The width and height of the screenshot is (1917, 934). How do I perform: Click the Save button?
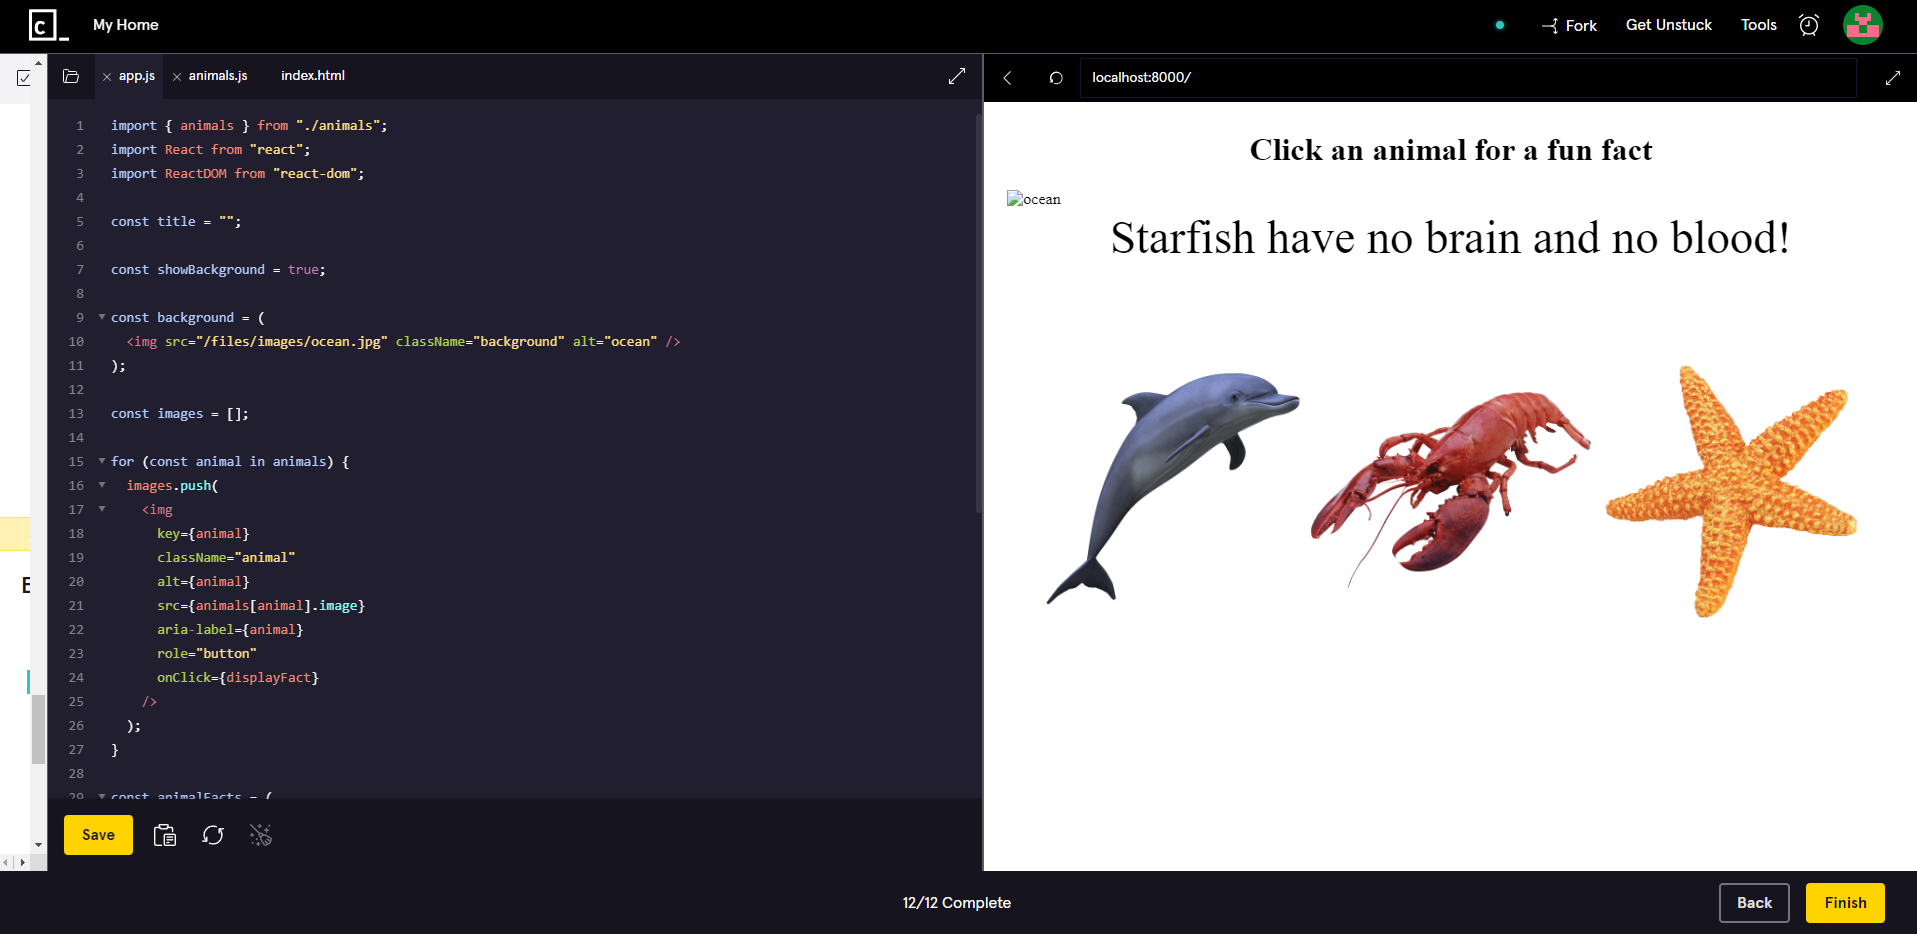(x=97, y=835)
